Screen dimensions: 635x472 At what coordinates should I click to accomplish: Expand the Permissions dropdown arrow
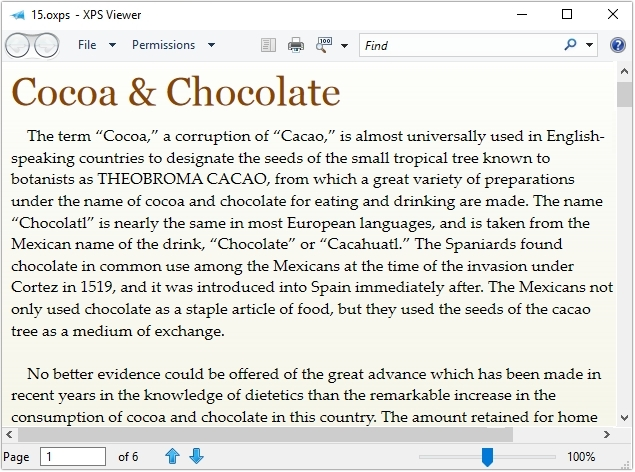click(x=211, y=45)
